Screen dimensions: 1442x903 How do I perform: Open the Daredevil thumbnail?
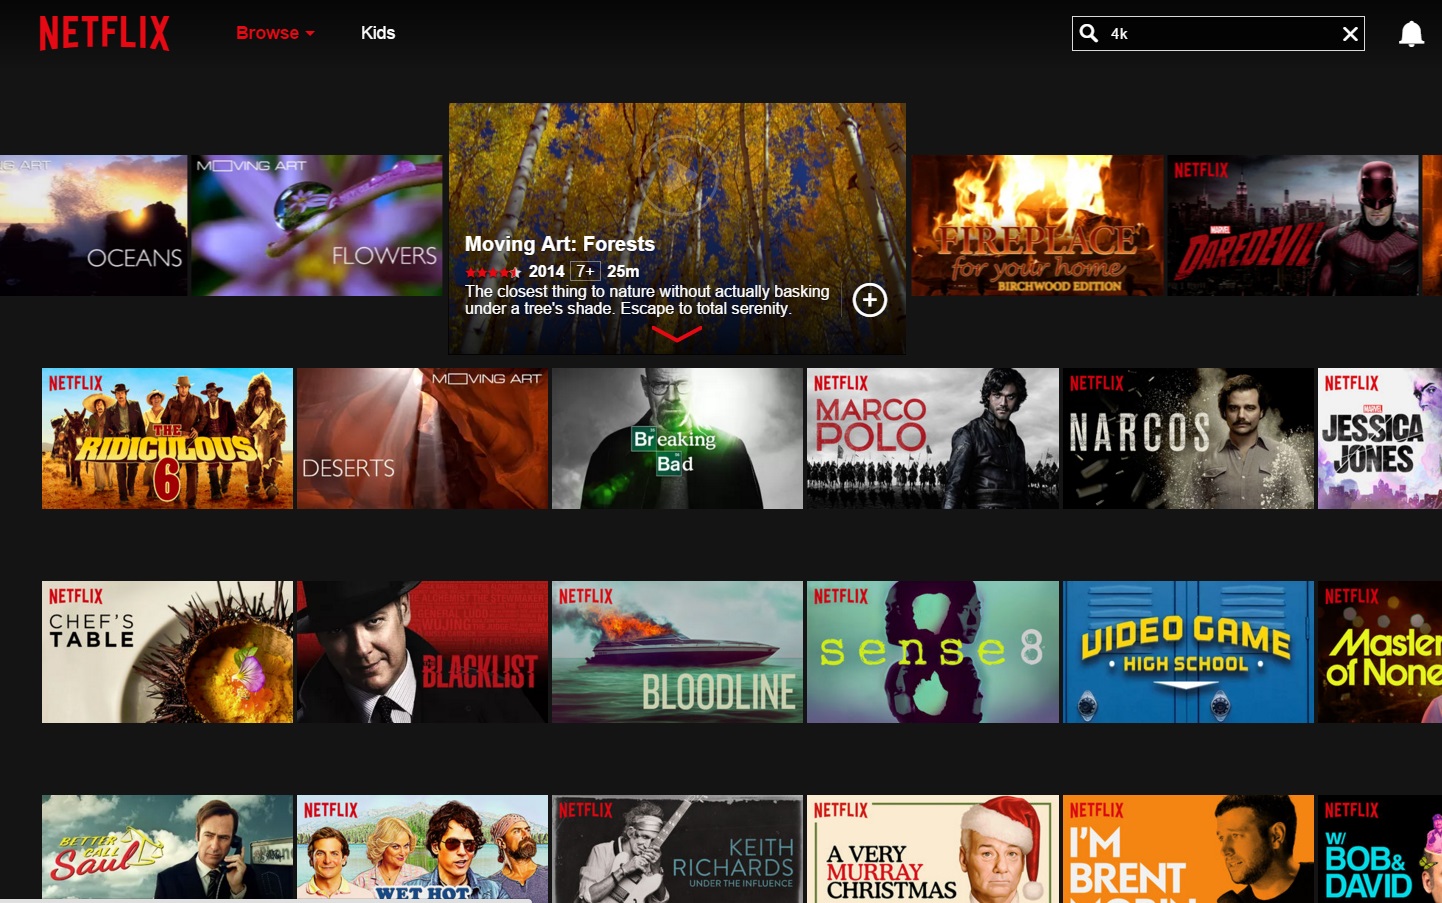click(x=1293, y=225)
